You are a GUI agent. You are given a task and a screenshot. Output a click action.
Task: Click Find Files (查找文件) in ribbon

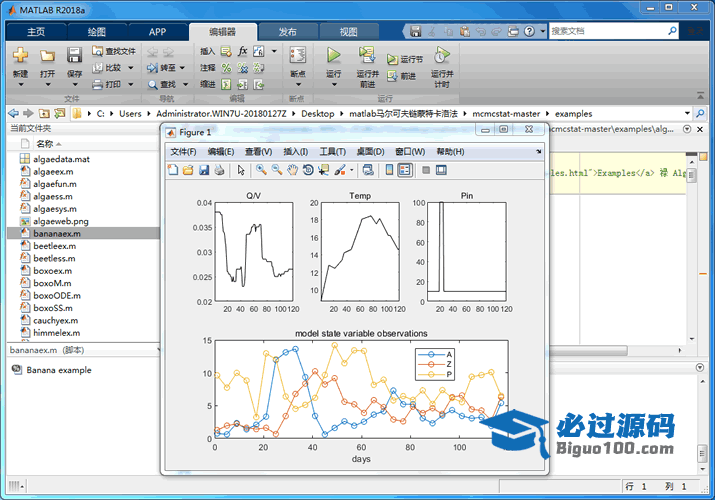[x=114, y=51]
